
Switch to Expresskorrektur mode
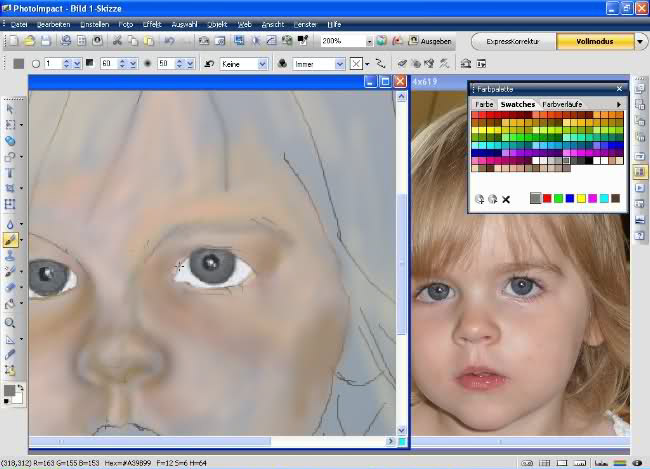(513, 42)
